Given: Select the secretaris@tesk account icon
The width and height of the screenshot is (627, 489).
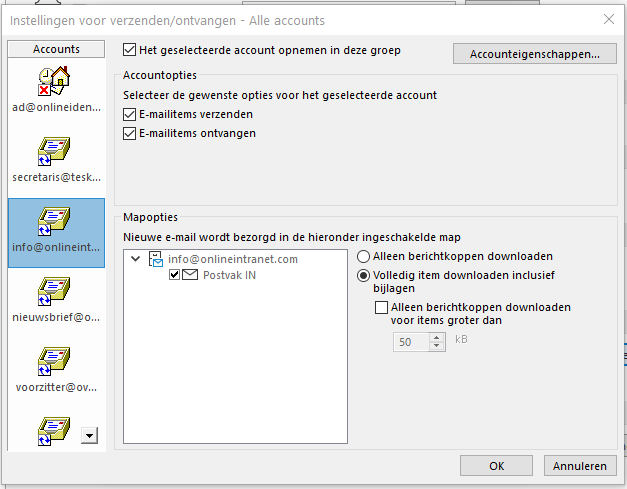Looking at the screenshot, I should (x=53, y=151).
